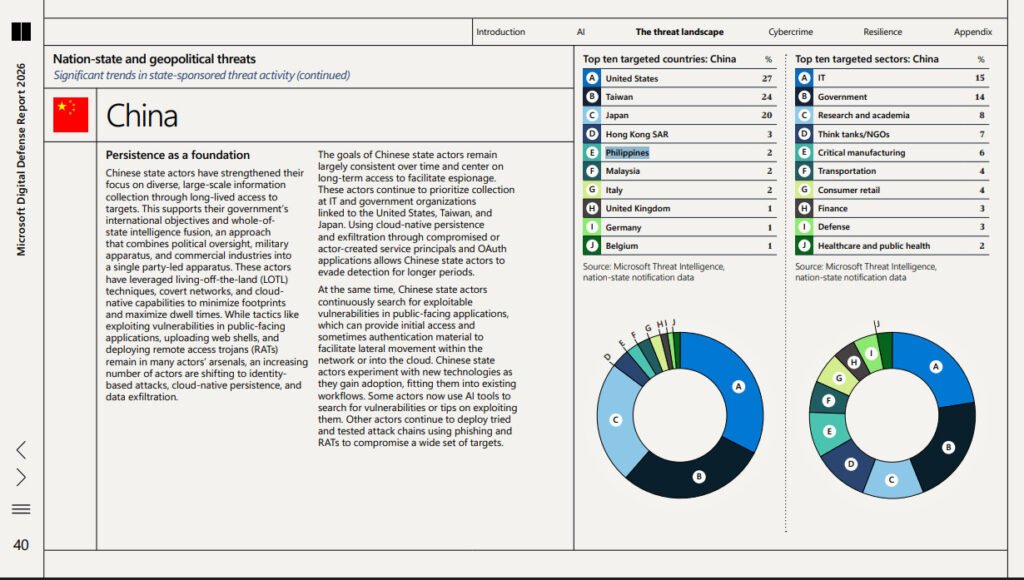Click letter A badge beside United States
Screen dimensions: 1024x580
(x=592, y=78)
